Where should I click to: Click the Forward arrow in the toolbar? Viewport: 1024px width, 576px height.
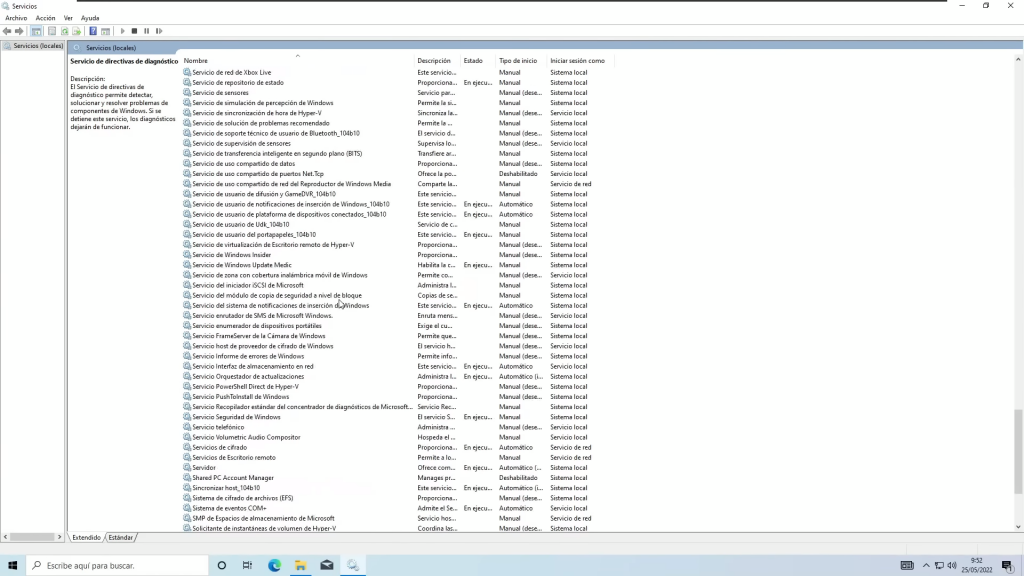(19, 31)
